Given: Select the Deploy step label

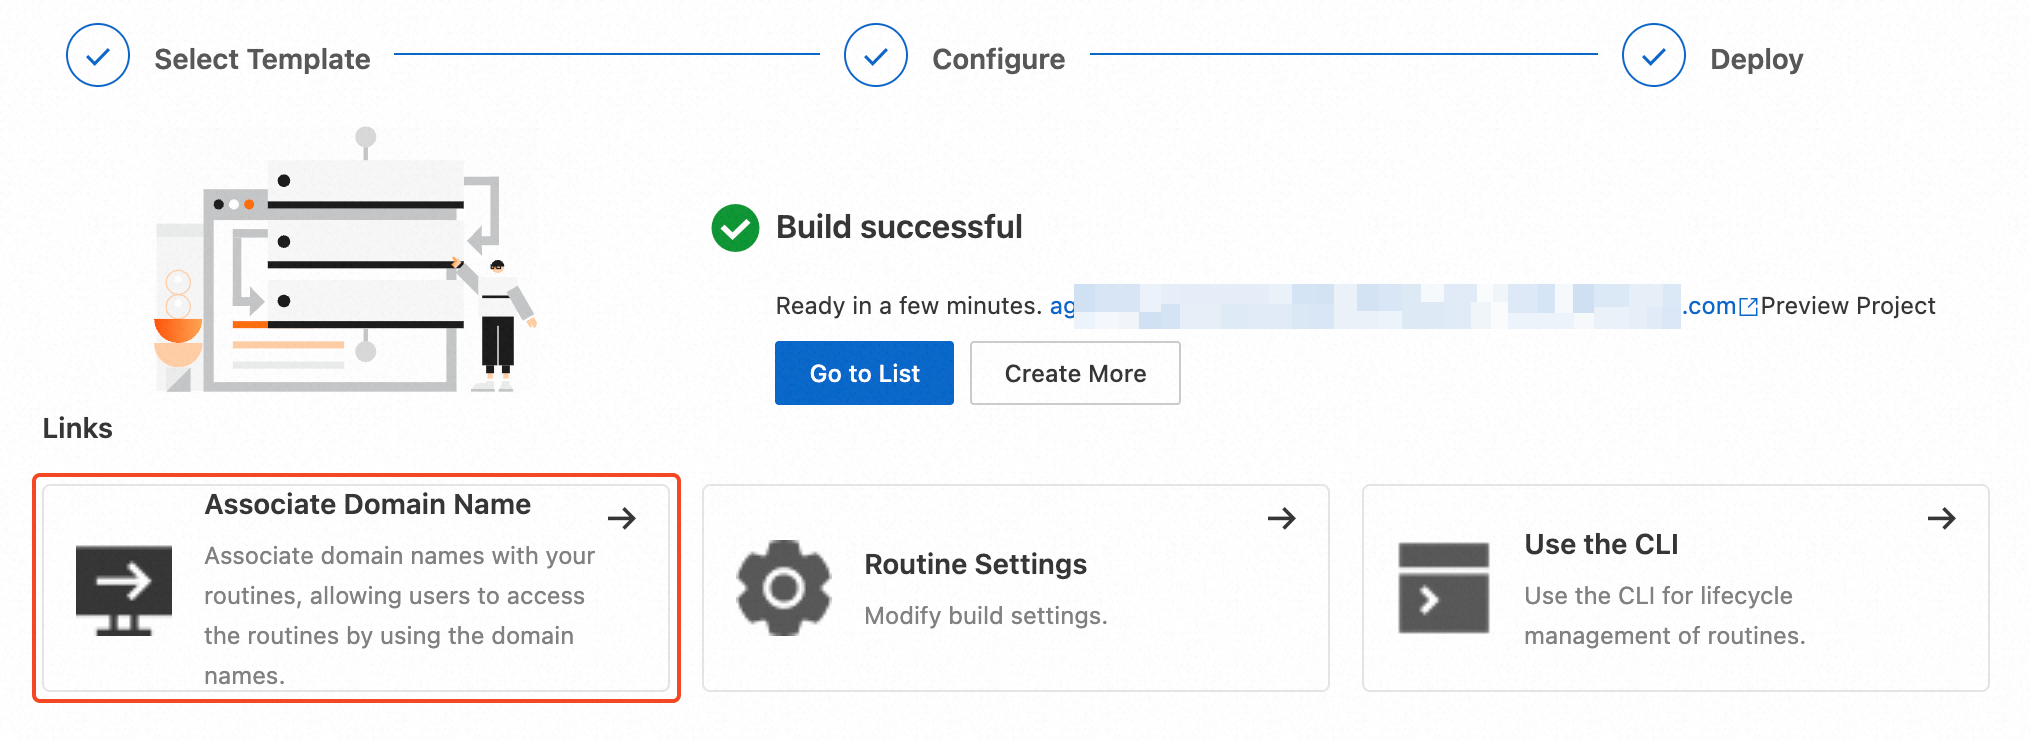Looking at the screenshot, I should coord(1756,59).
